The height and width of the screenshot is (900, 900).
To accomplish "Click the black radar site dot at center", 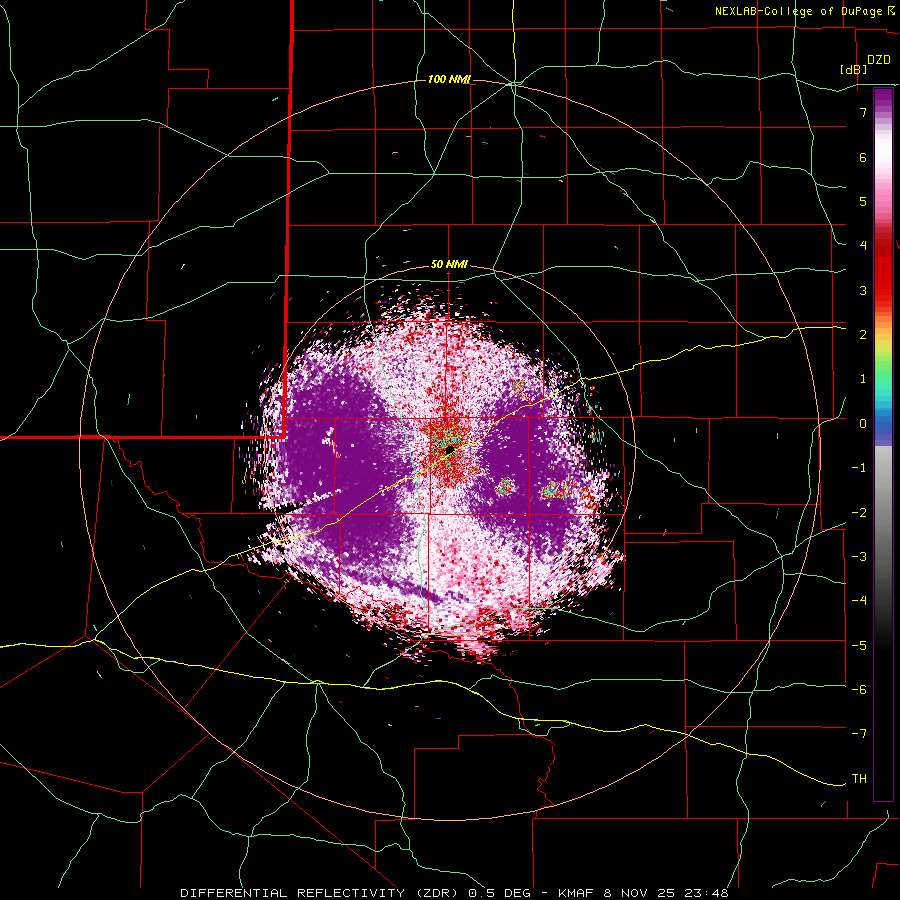I will (449, 449).
